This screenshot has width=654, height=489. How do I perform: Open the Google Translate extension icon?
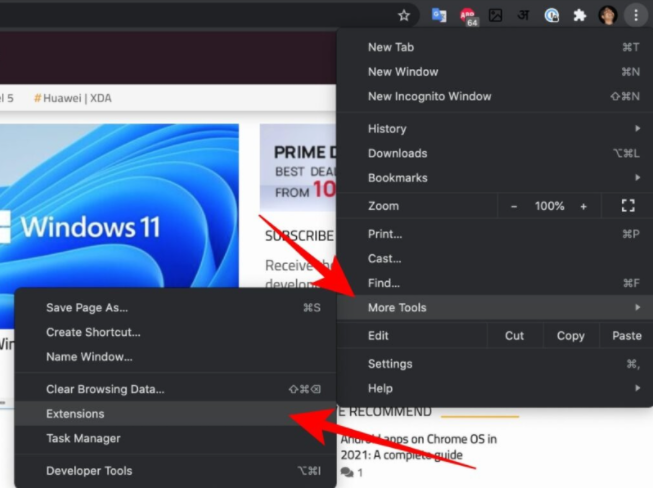click(x=439, y=16)
